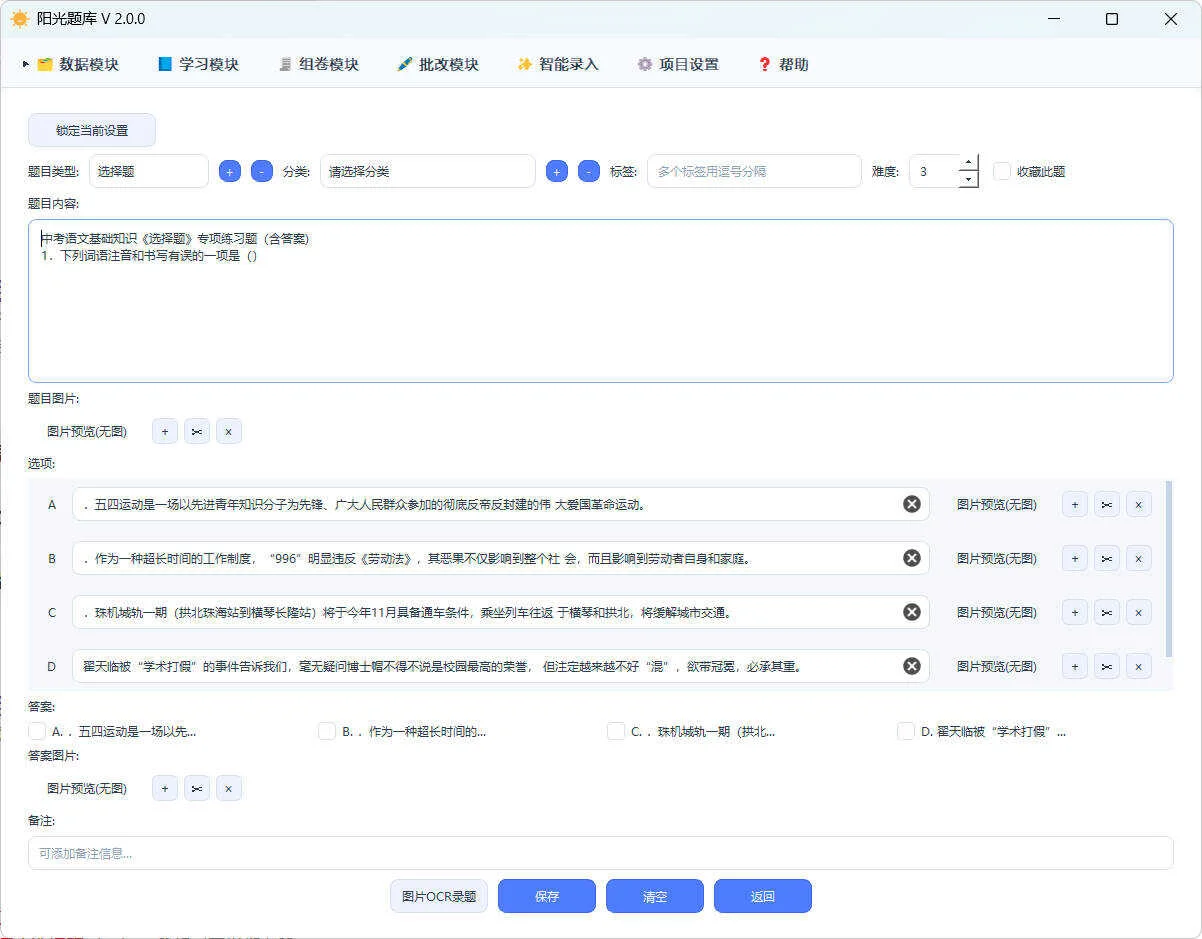Clear option A text using its clear icon
Image resolution: width=1202 pixels, height=939 pixels.
pos(911,504)
